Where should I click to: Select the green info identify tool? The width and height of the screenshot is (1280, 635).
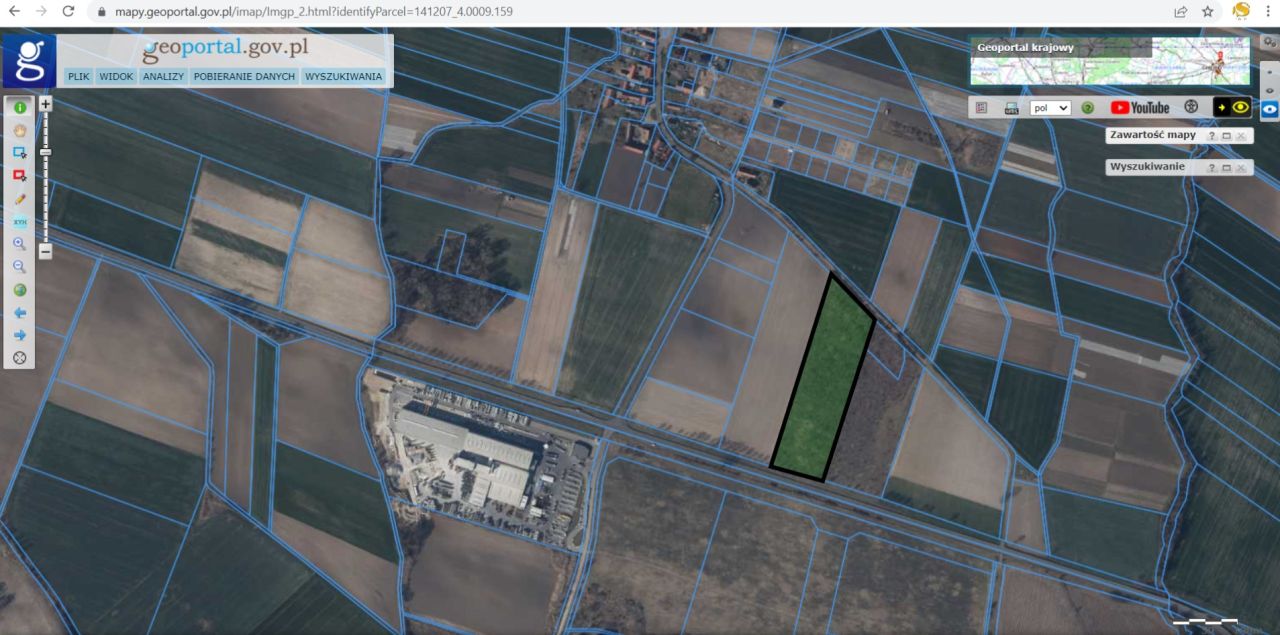[19, 108]
